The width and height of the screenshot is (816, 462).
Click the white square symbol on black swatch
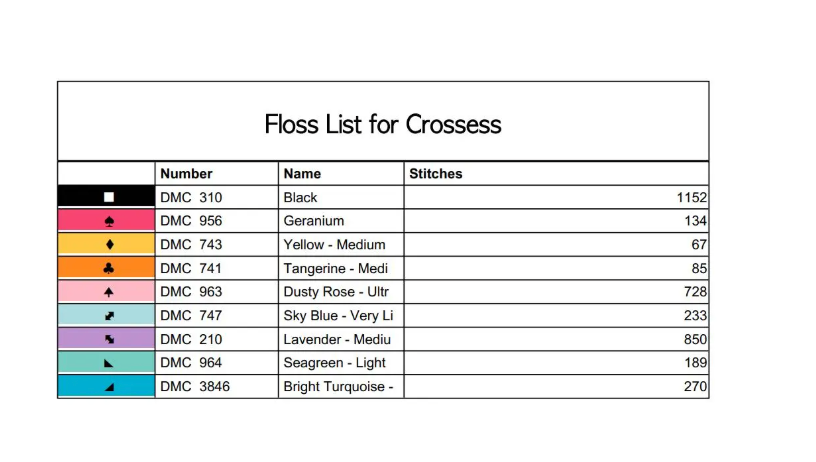click(x=109, y=198)
